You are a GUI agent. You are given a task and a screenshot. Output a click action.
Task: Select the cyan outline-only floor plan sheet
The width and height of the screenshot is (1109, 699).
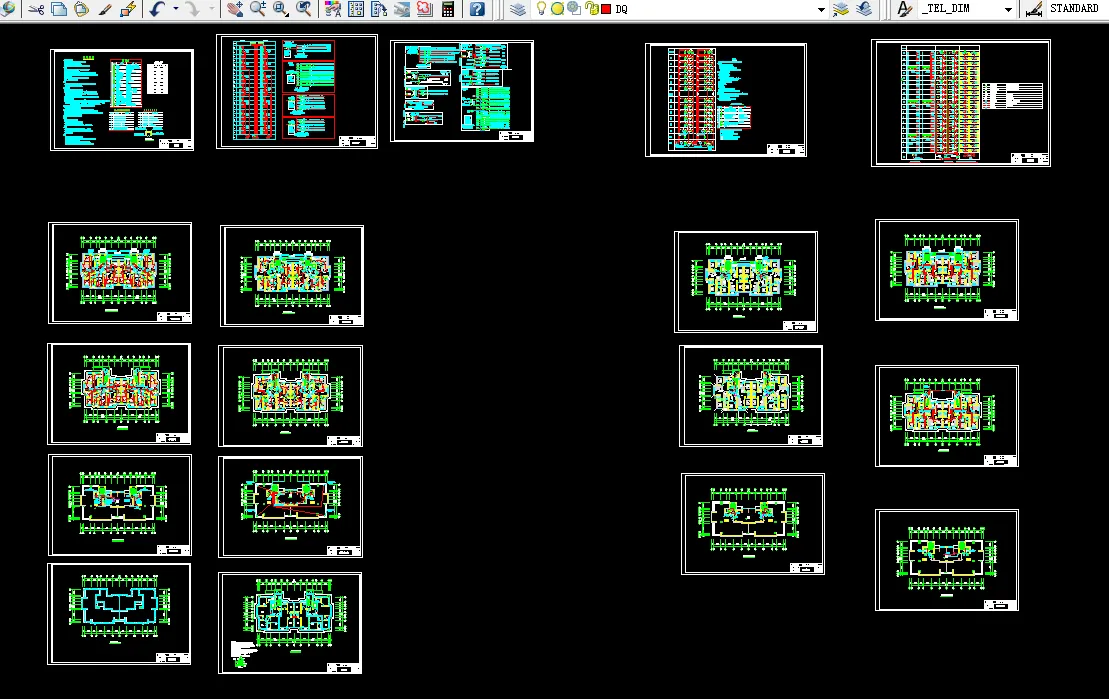point(119,614)
